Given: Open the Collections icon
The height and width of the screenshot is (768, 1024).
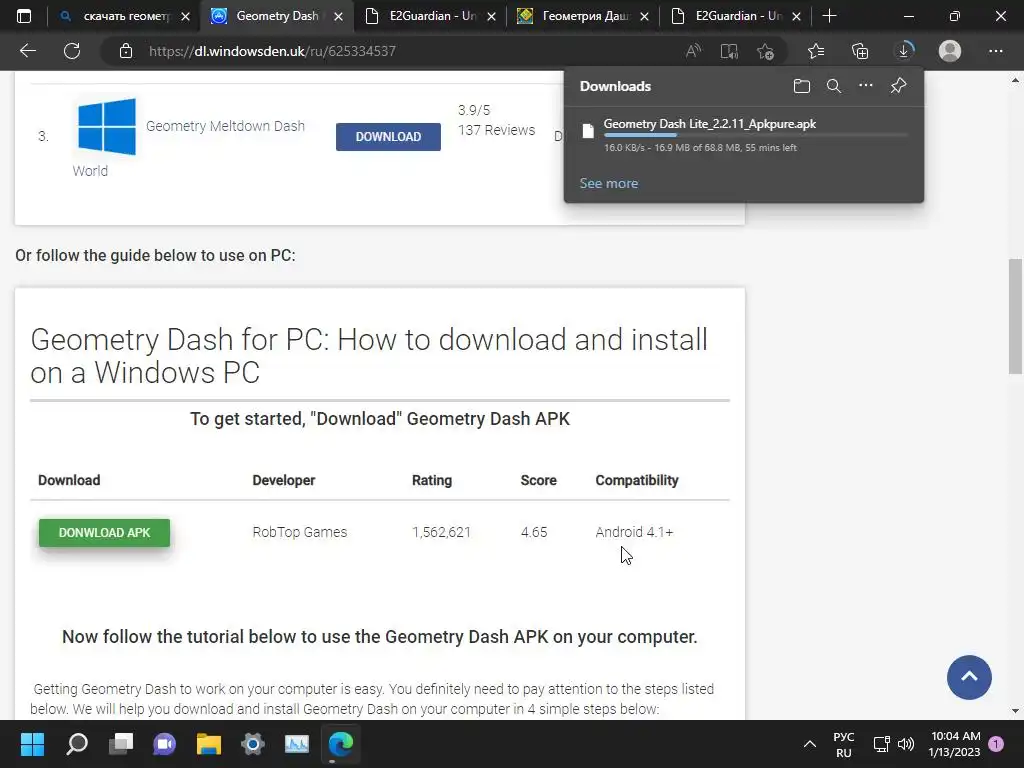Looking at the screenshot, I should pyautogui.click(x=860, y=51).
